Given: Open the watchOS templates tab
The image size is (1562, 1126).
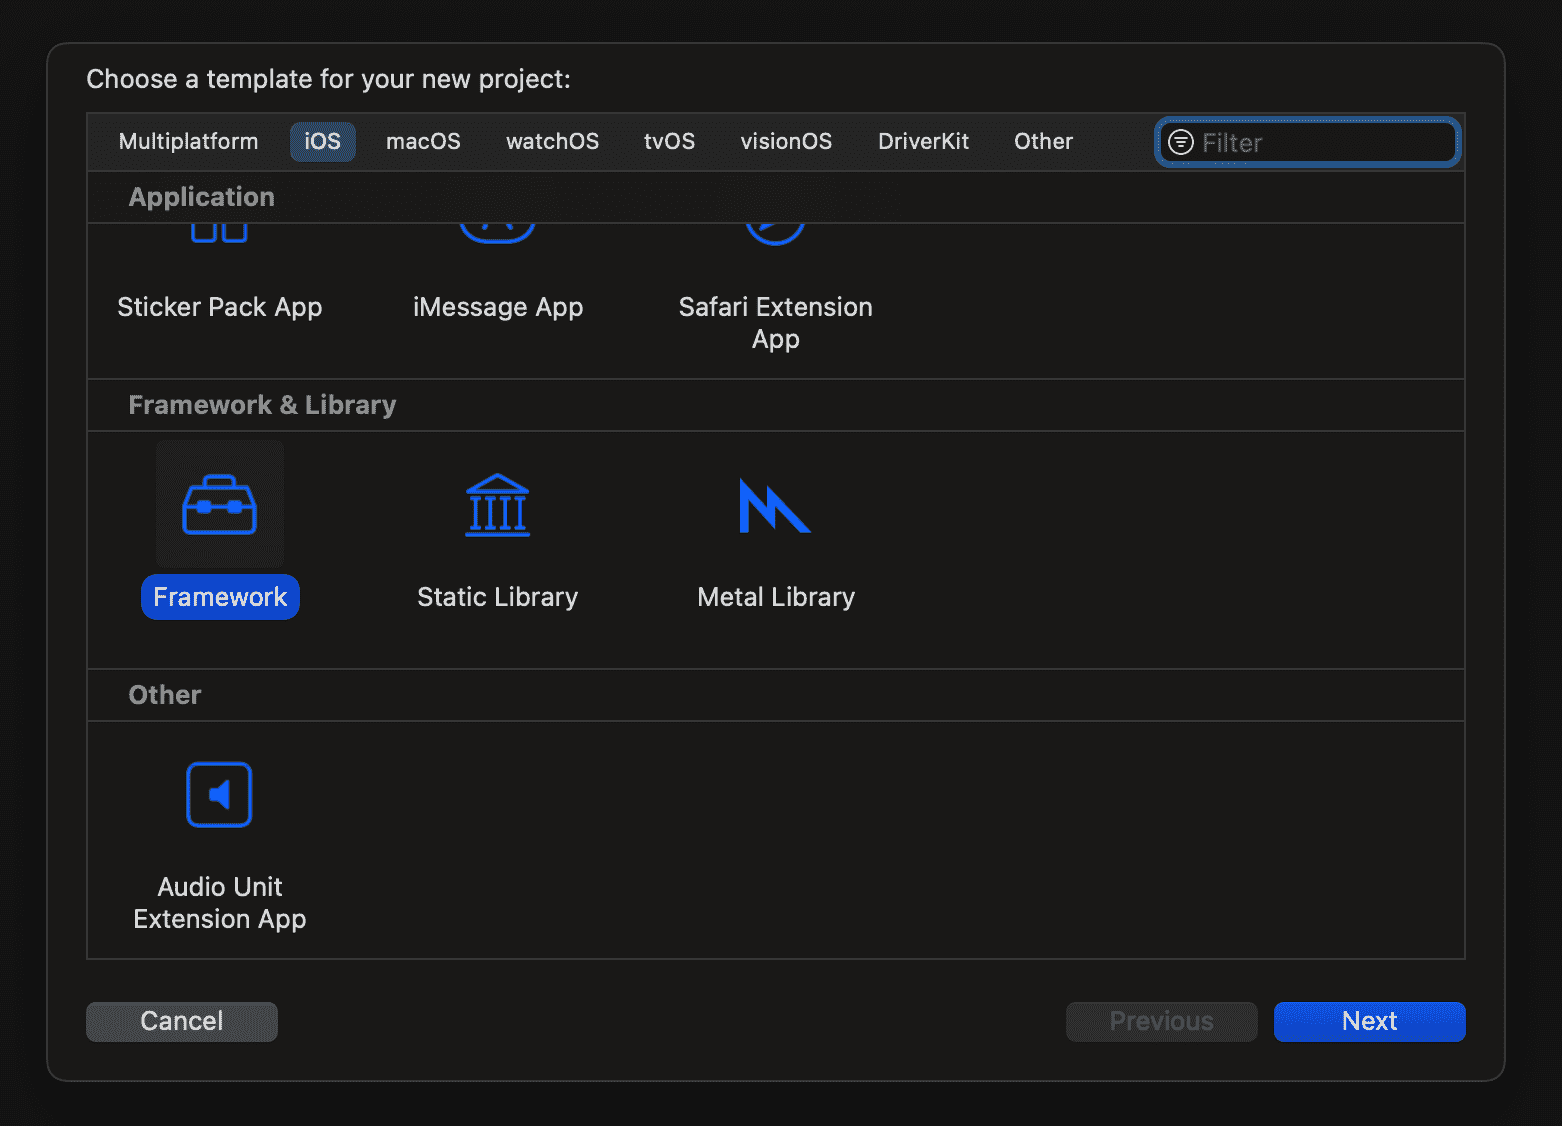Looking at the screenshot, I should (x=552, y=141).
